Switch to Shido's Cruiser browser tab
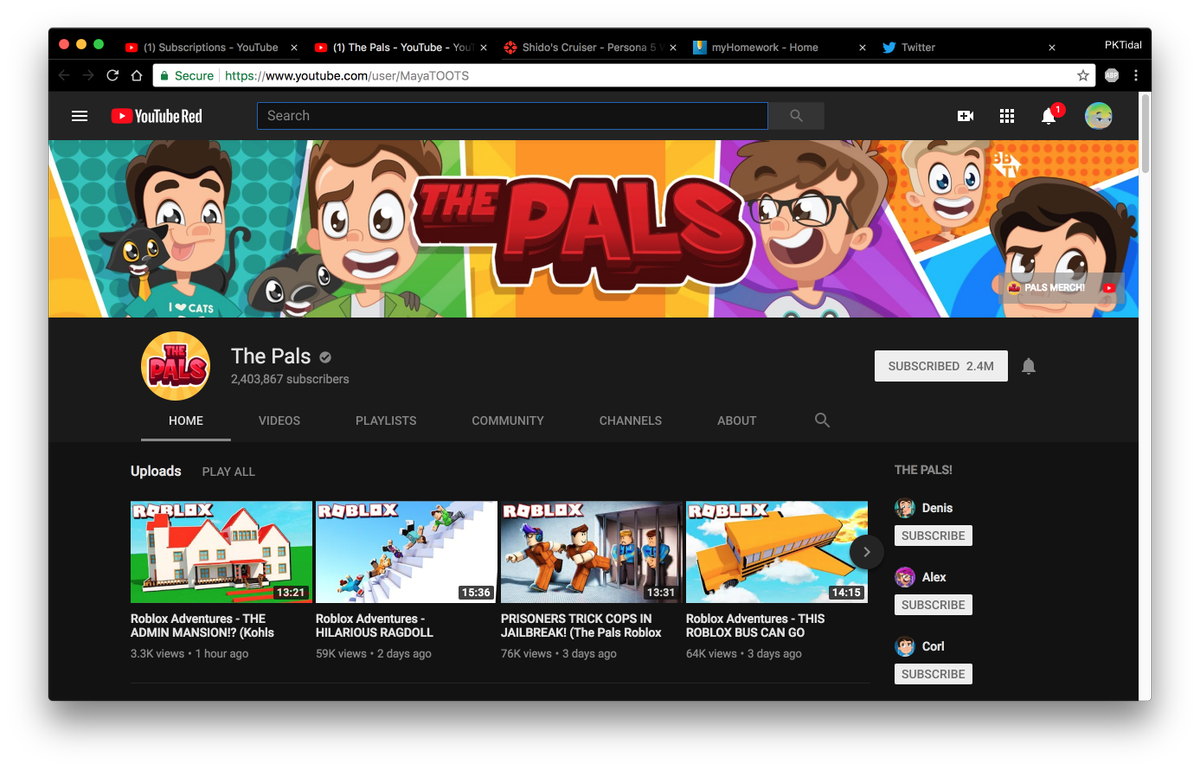The height and width of the screenshot is (770, 1200). coord(588,47)
